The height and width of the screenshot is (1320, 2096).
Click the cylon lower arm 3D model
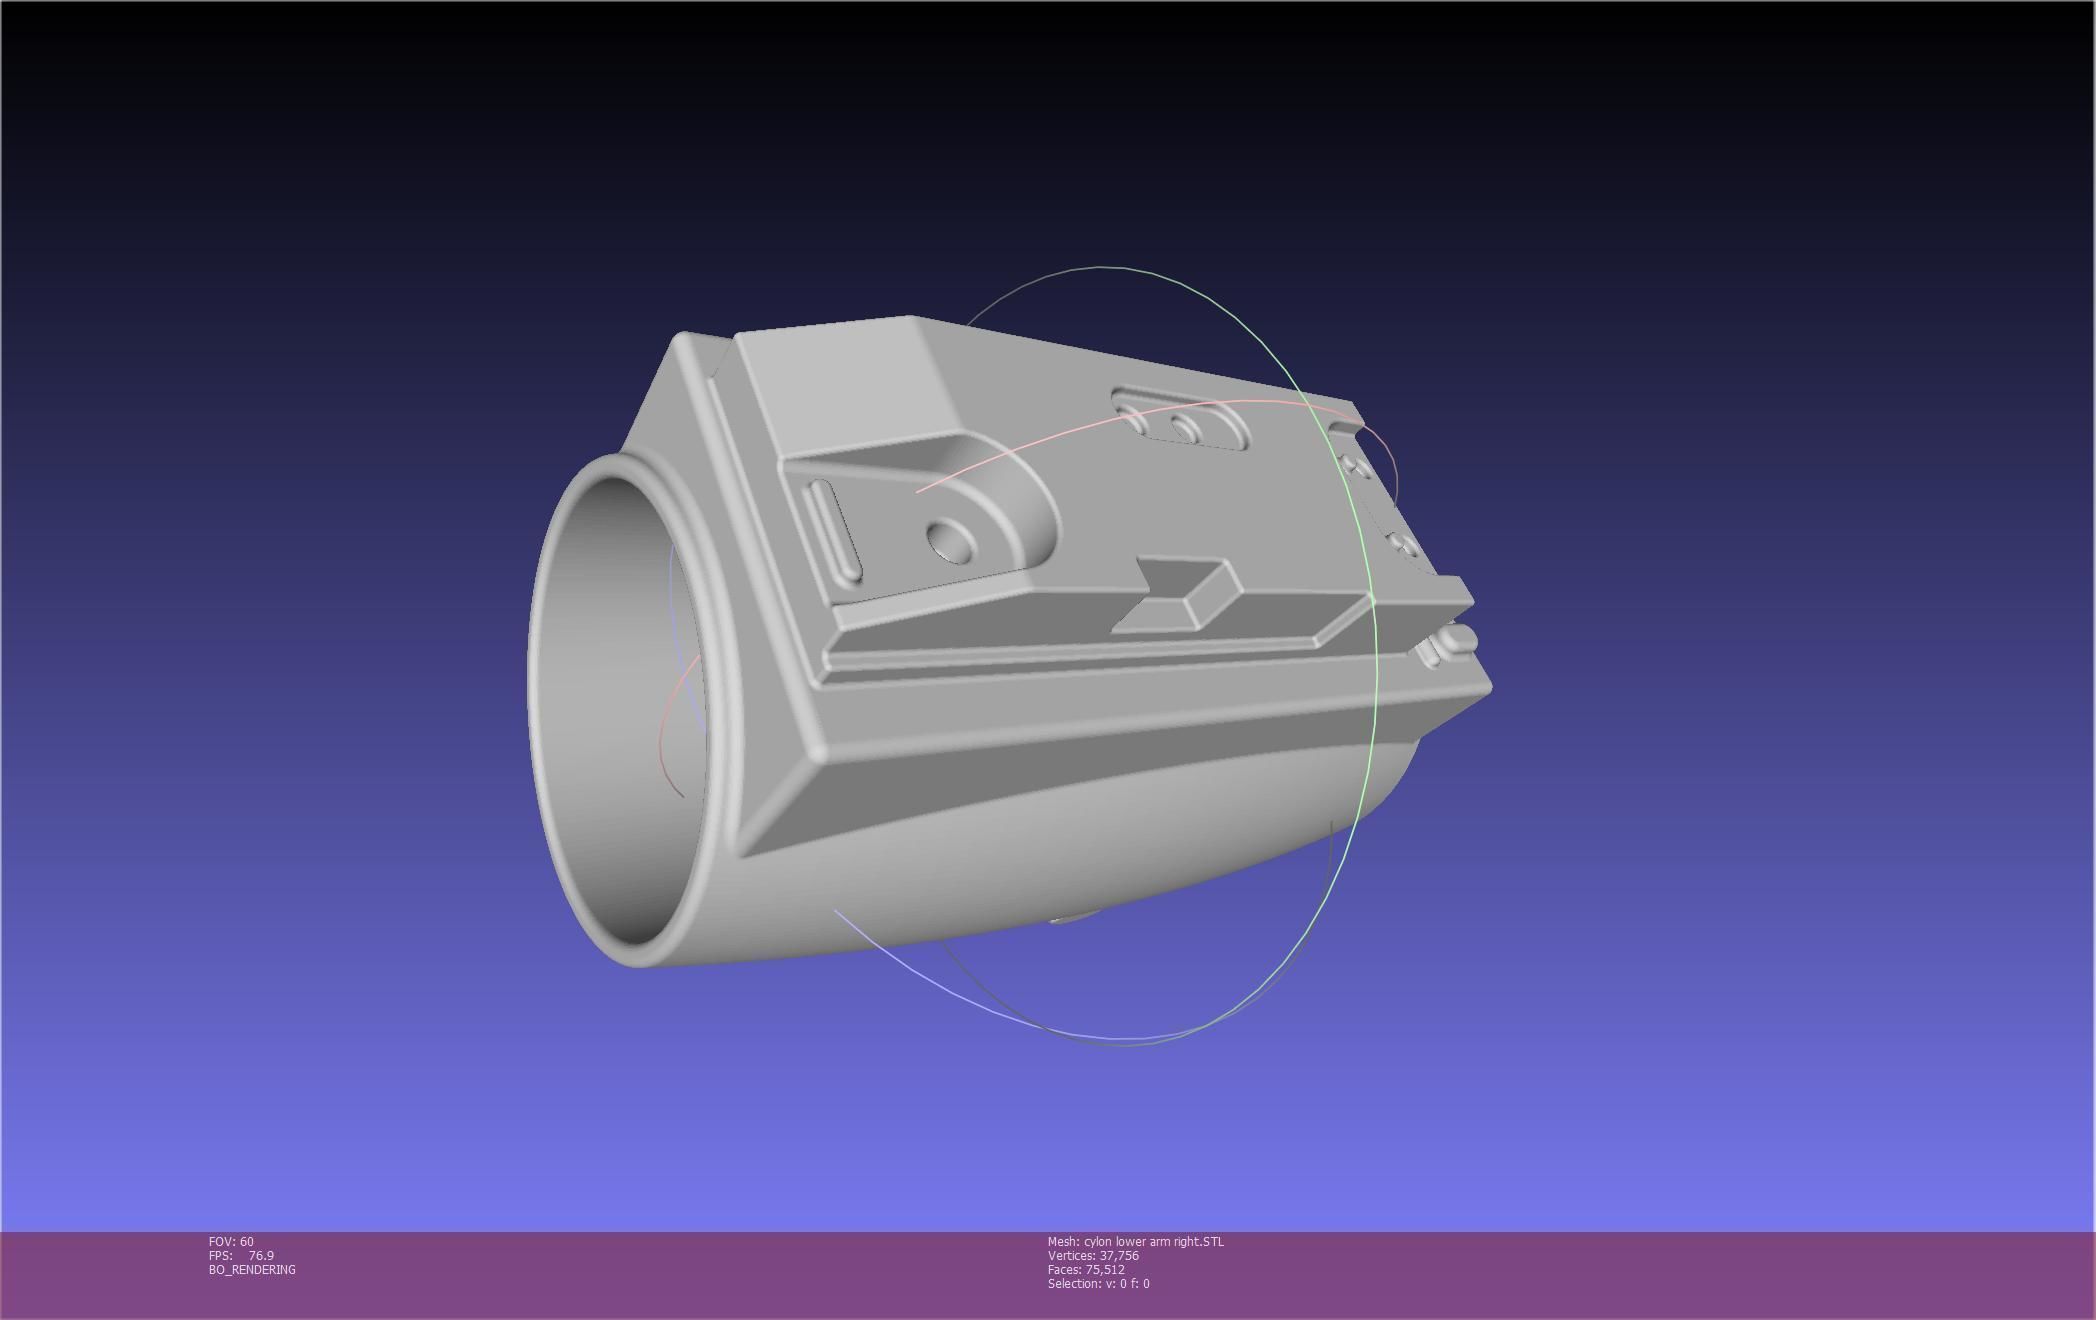tap(1010, 640)
